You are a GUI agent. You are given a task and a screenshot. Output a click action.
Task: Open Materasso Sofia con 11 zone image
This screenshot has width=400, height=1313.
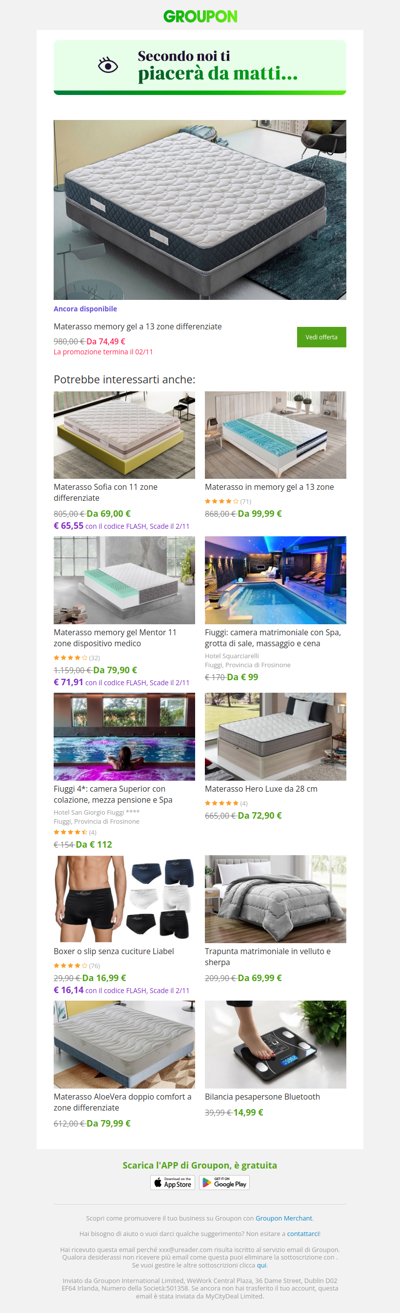[x=124, y=435]
